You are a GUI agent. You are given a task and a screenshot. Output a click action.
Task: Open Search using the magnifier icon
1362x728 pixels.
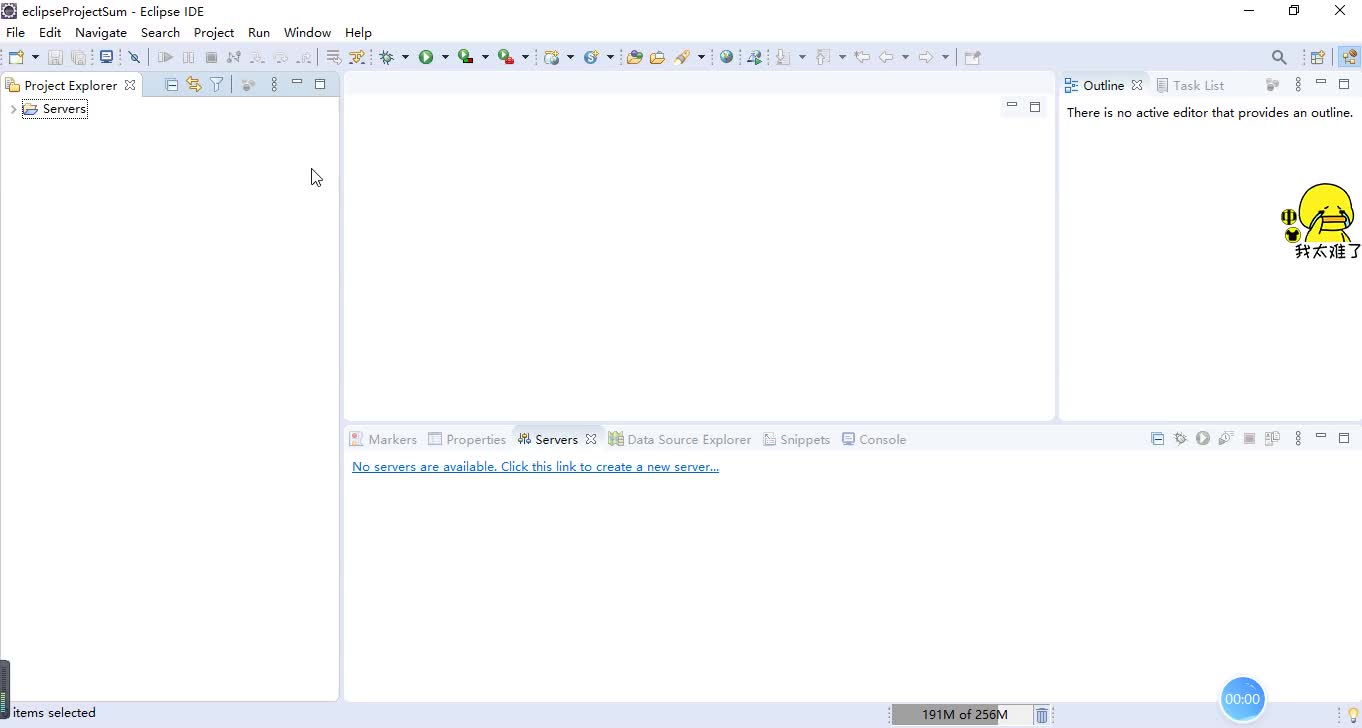click(x=1280, y=57)
